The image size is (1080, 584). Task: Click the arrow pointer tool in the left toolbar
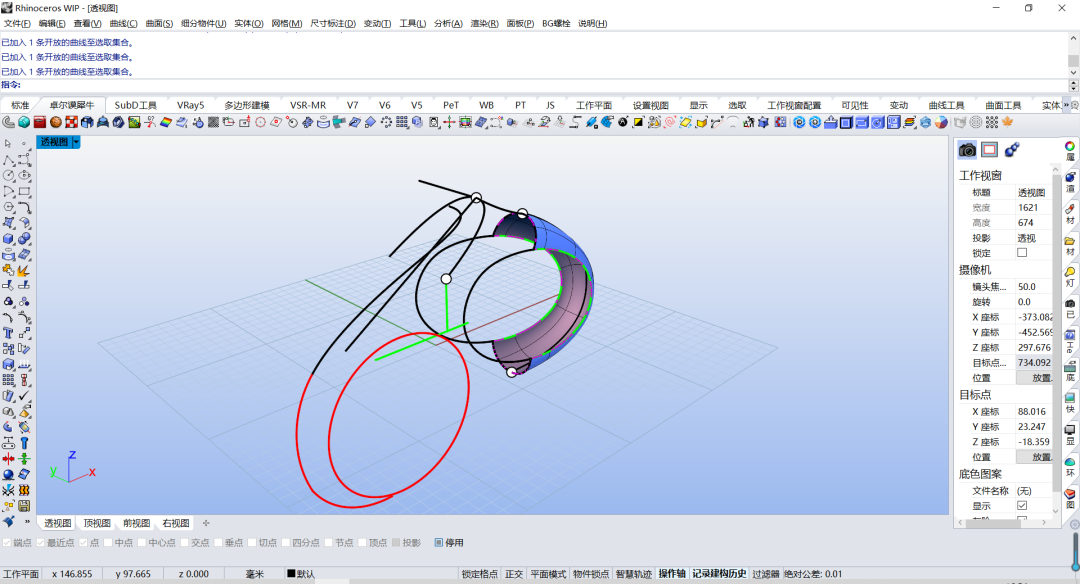click(x=8, y=144)
